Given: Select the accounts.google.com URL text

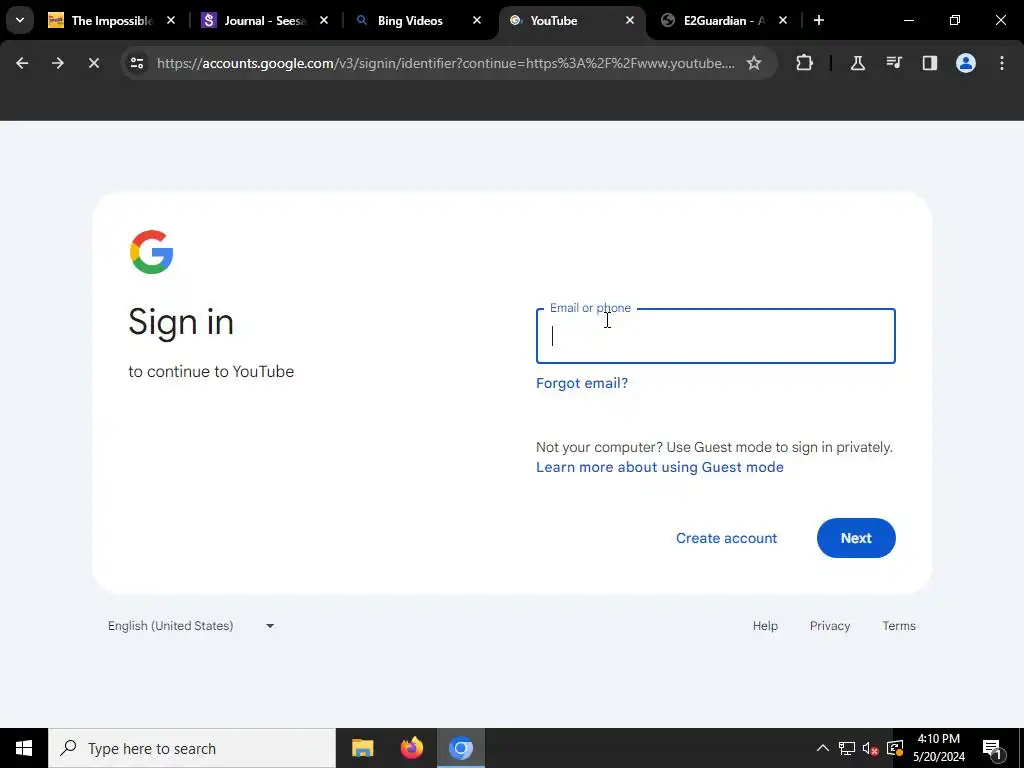Looking at the screenshot, I should point(445,63).
